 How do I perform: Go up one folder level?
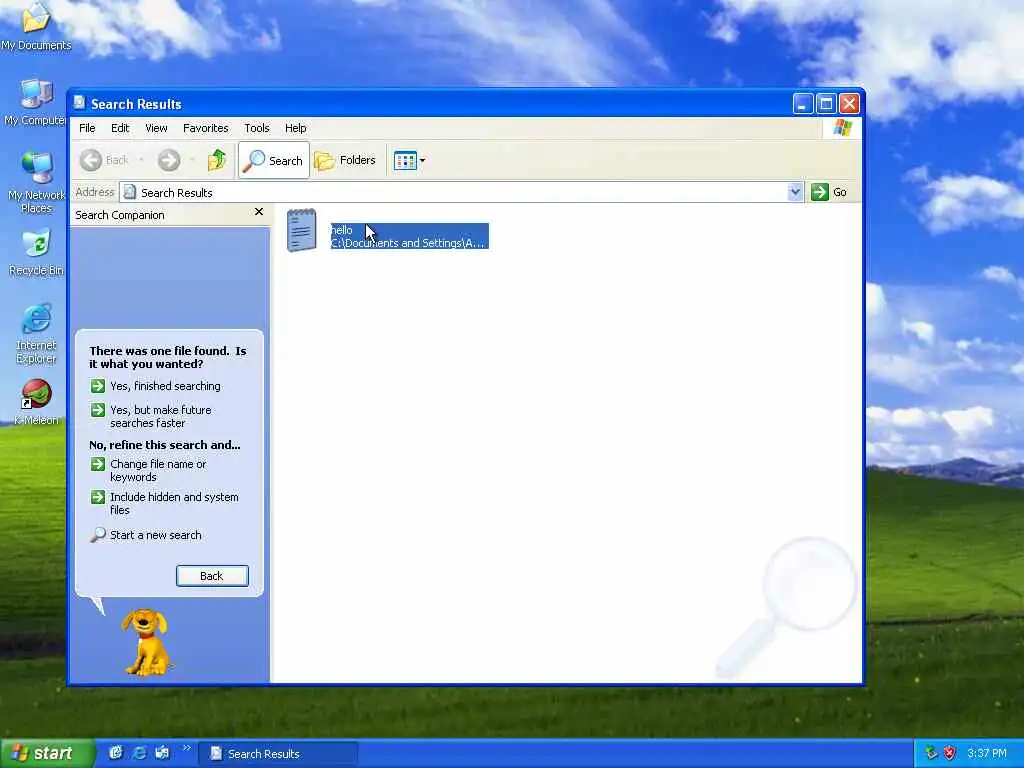(x=217, y=160)
